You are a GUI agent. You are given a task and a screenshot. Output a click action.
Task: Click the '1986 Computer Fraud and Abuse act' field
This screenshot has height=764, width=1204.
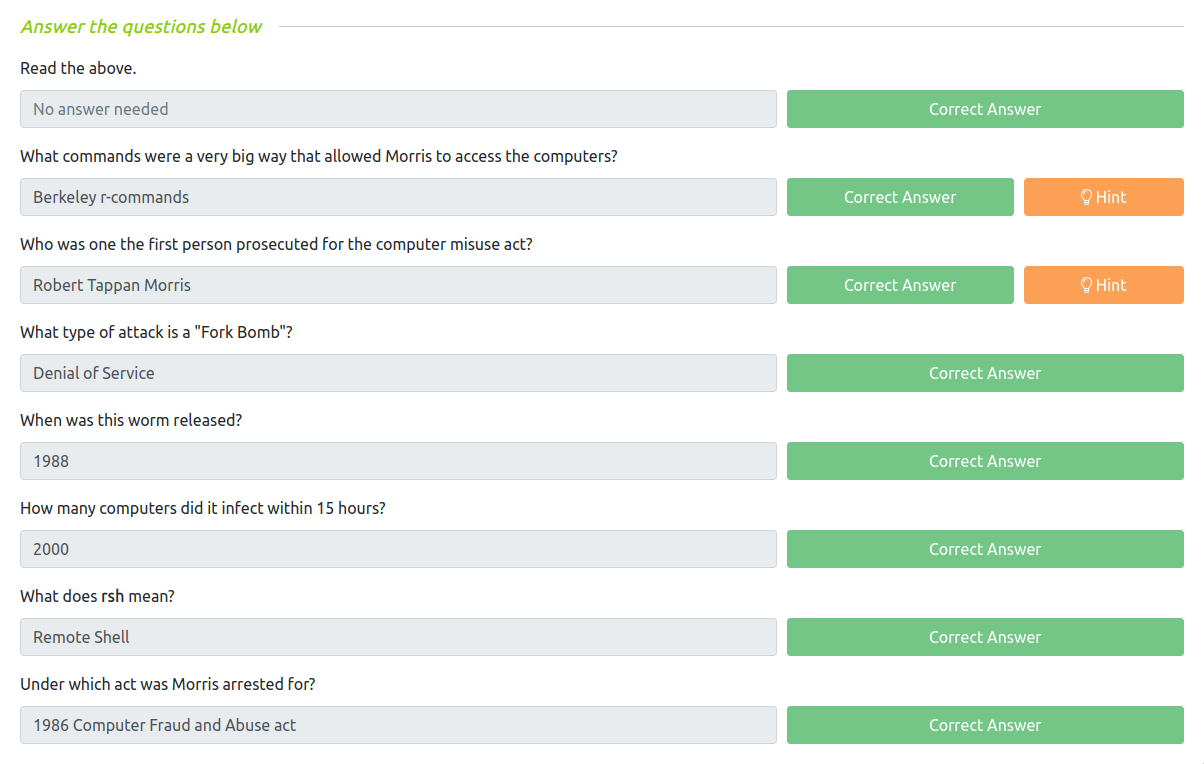coord(398,725)
